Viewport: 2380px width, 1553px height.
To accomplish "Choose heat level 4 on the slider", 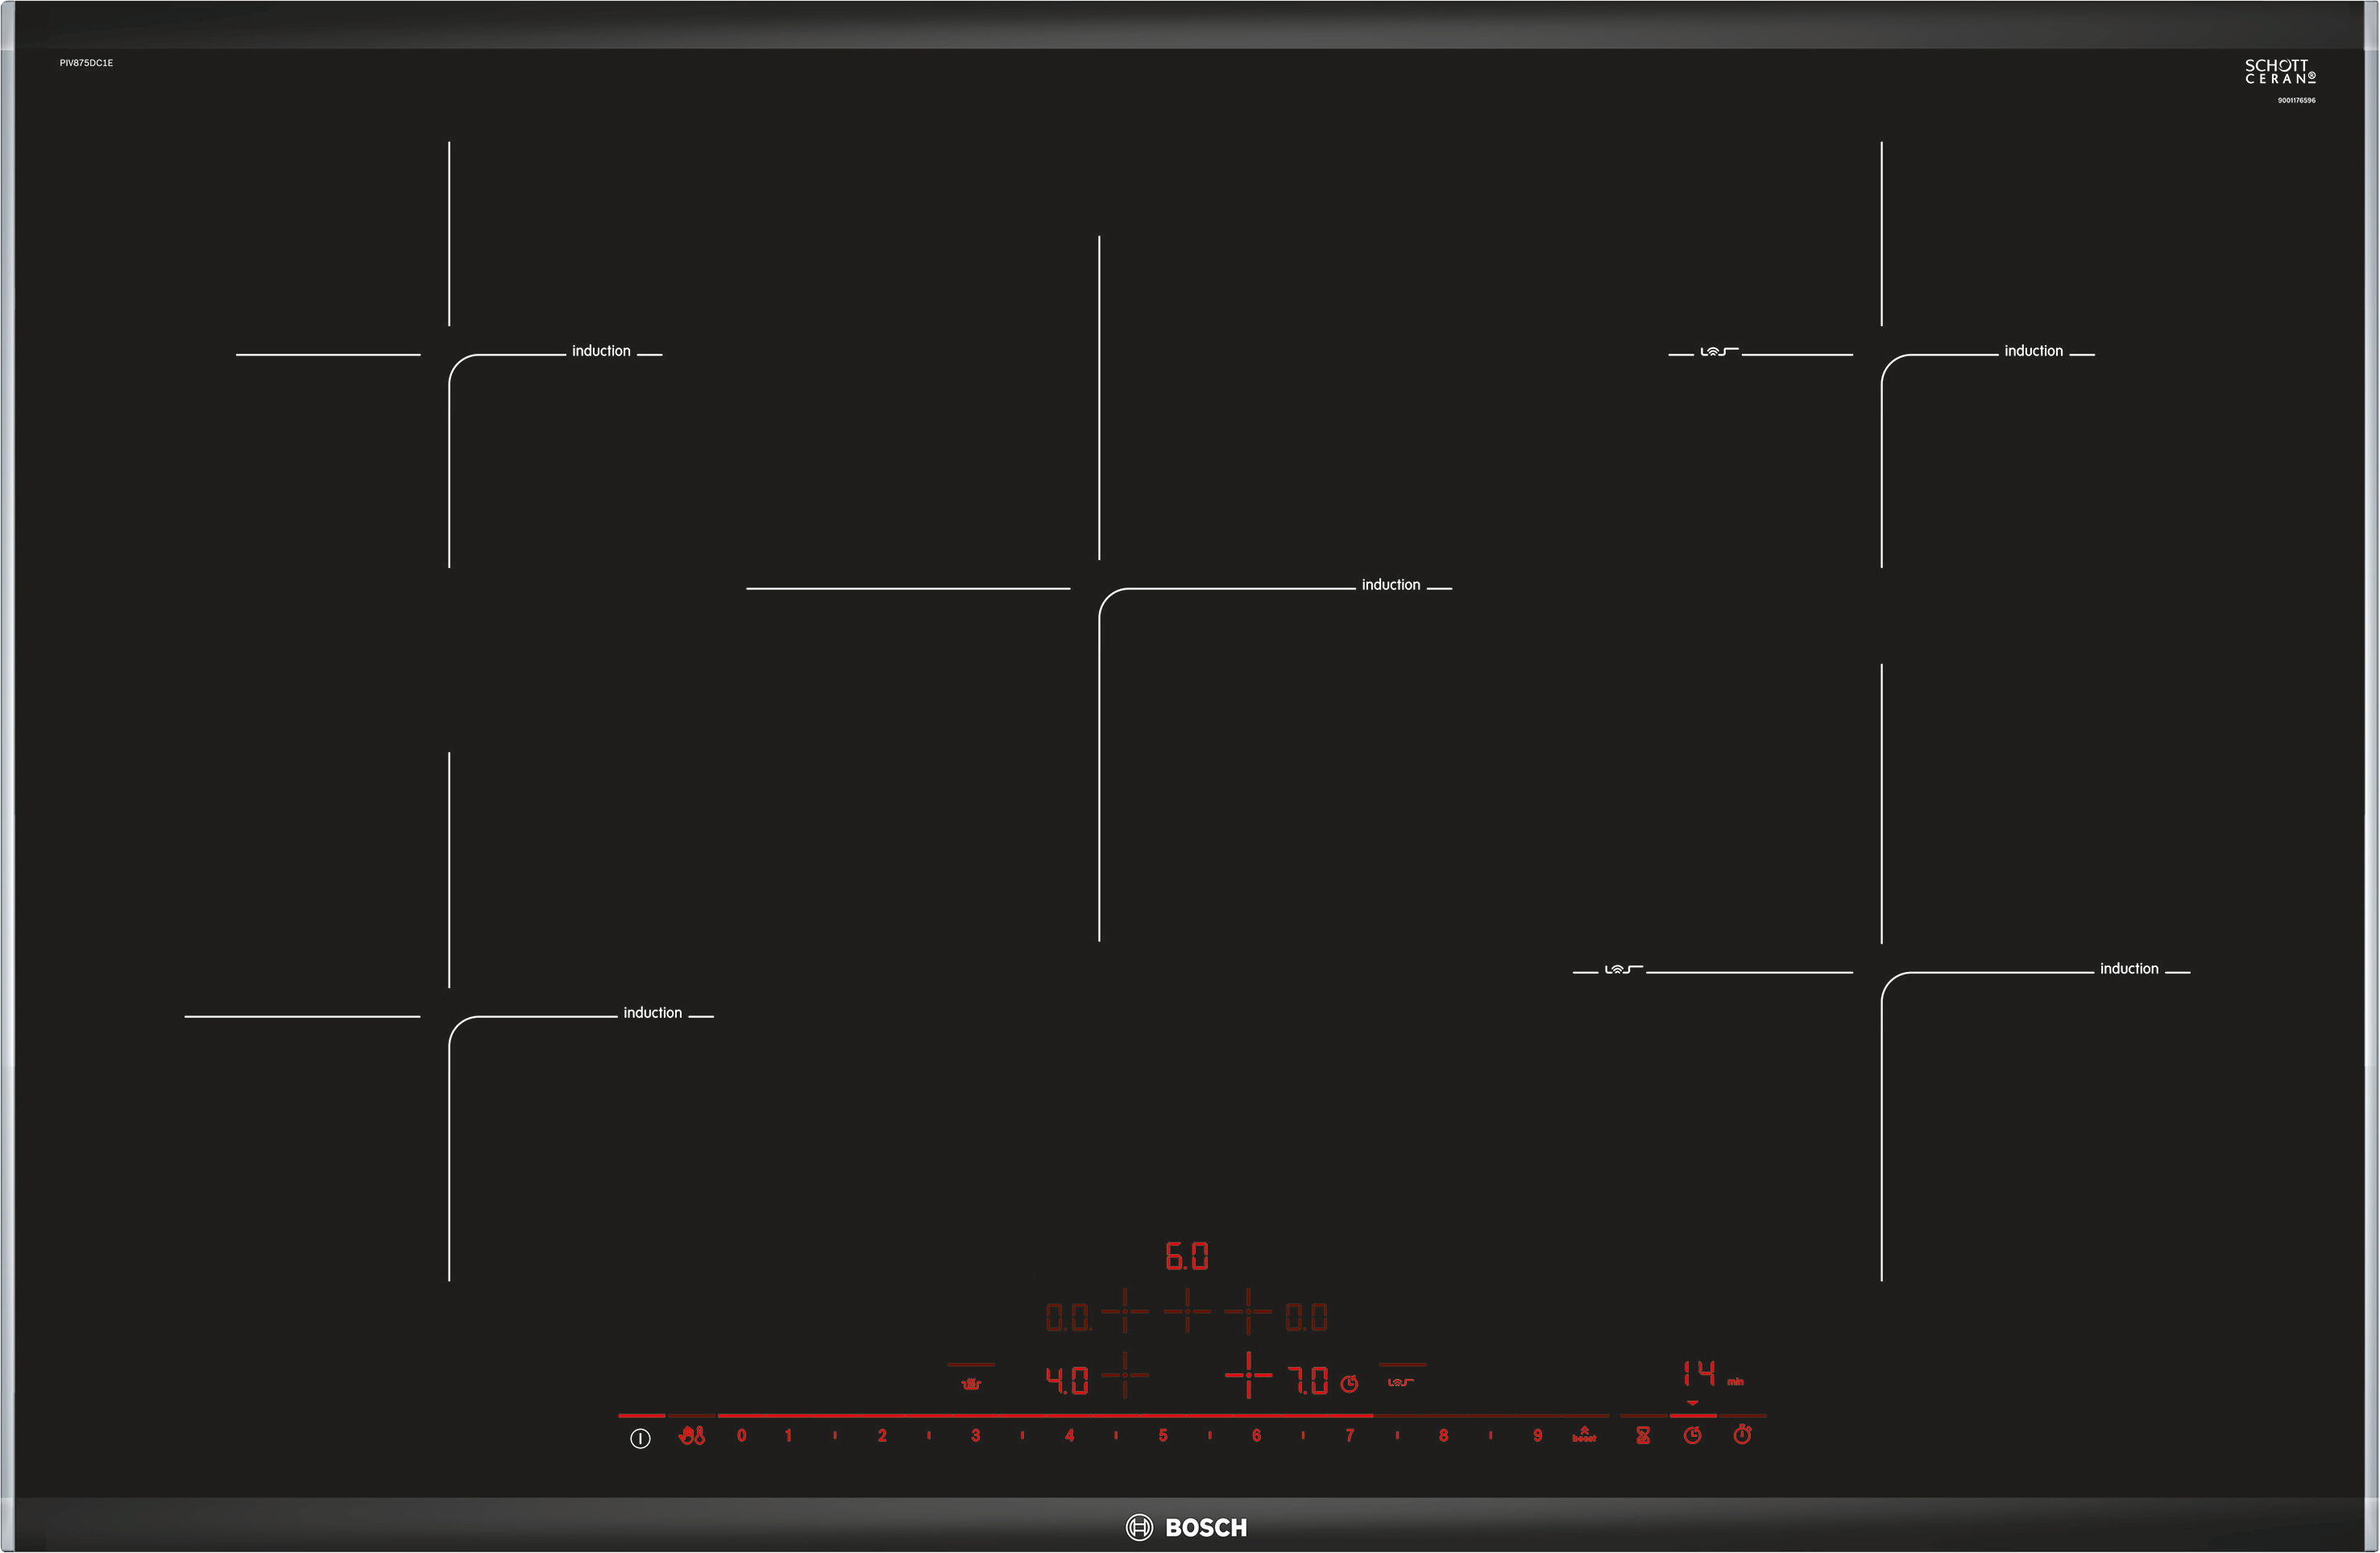I will [1069, 1436].
